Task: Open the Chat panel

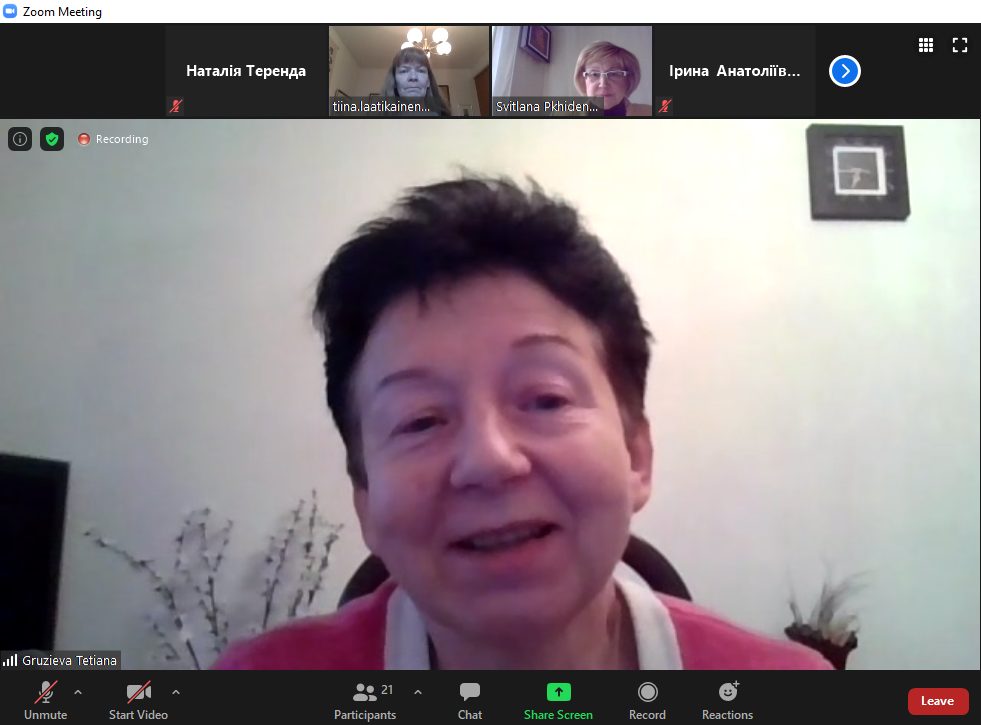Action: 470,700
